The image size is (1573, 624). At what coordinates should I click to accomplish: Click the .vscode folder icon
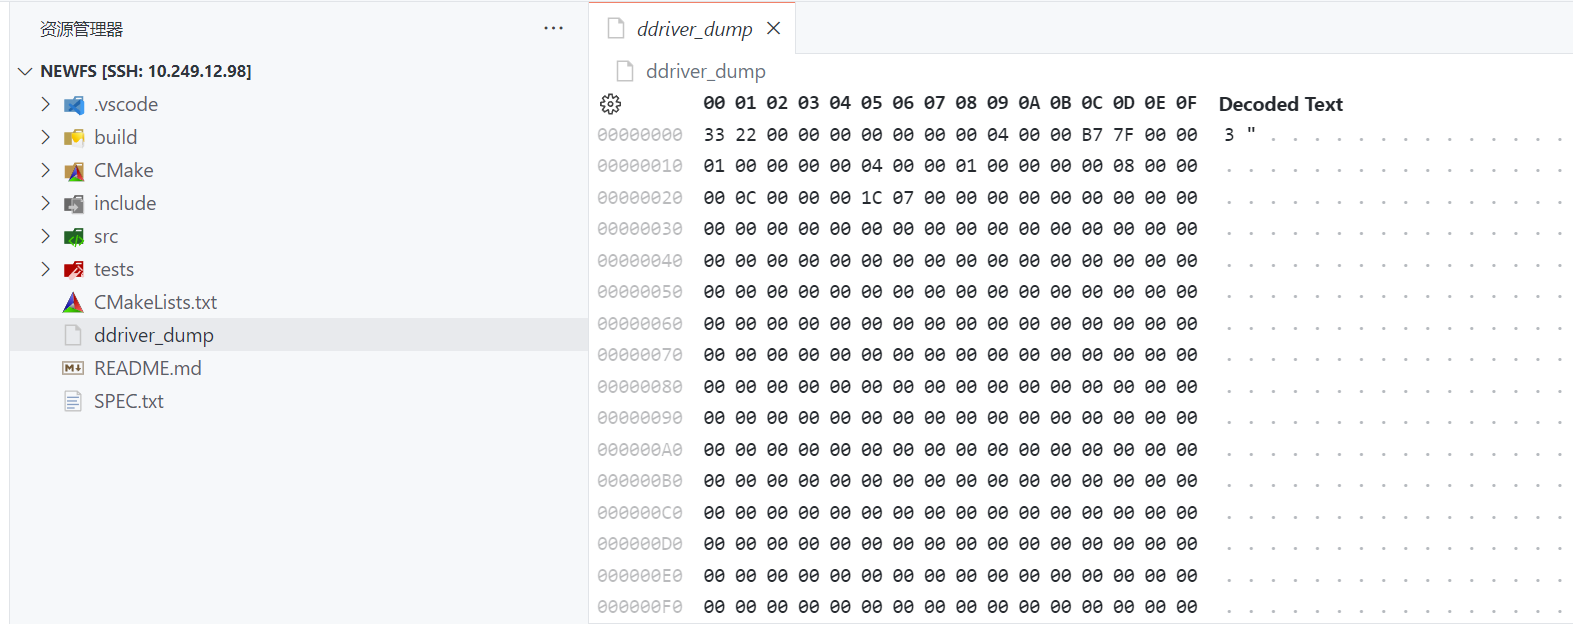[74, 105]
